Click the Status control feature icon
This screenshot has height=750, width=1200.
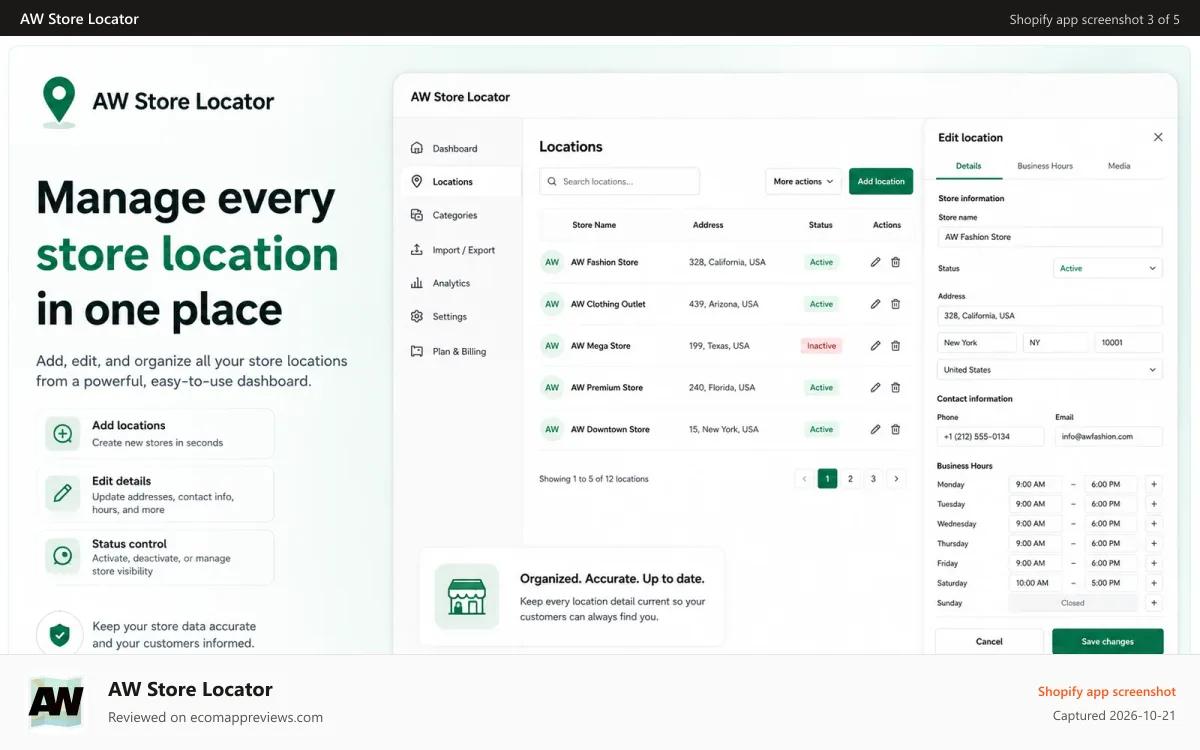(x=62, y=556)
